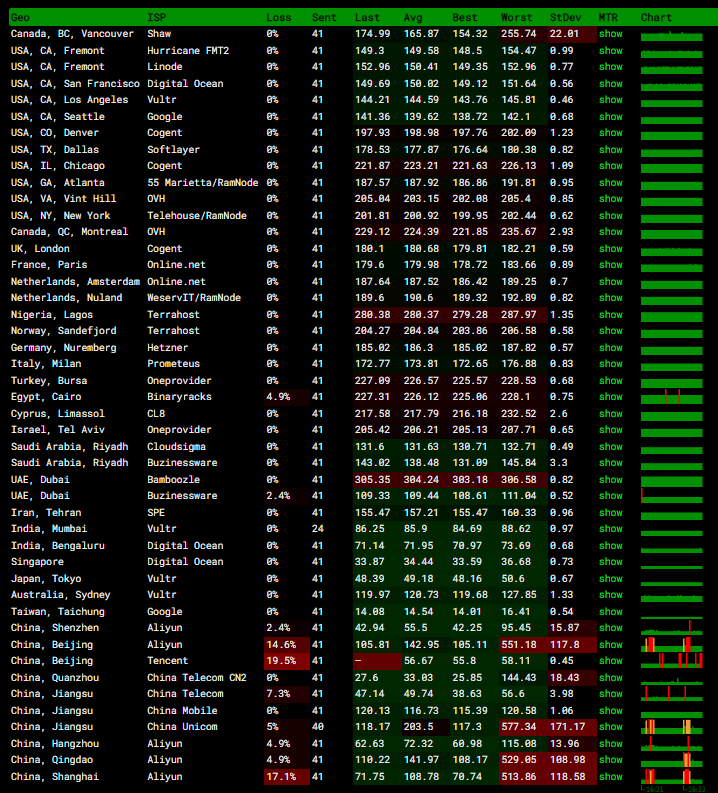Show MTR for Atlanta RamNode row
The height and width of the screenshot is (793, 718).
pyautogui.click(x=610, y=183)
